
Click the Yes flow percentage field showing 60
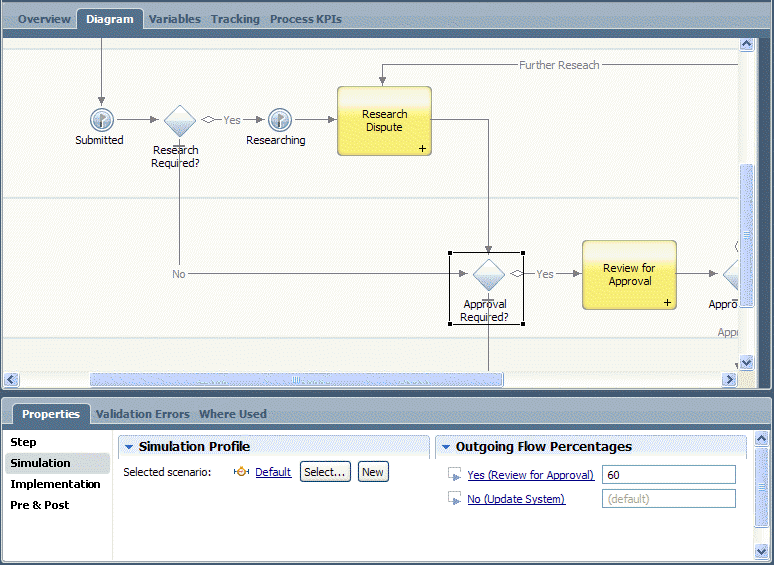pyautogui.click(x=669, y=475)
